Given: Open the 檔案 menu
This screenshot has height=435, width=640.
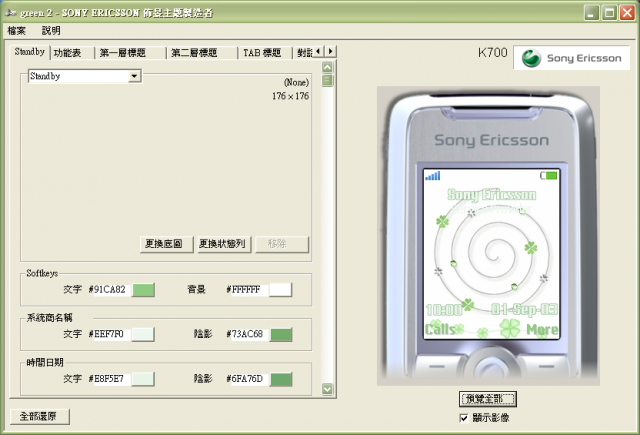Looking at the screenshot, I should pos(16,31).
